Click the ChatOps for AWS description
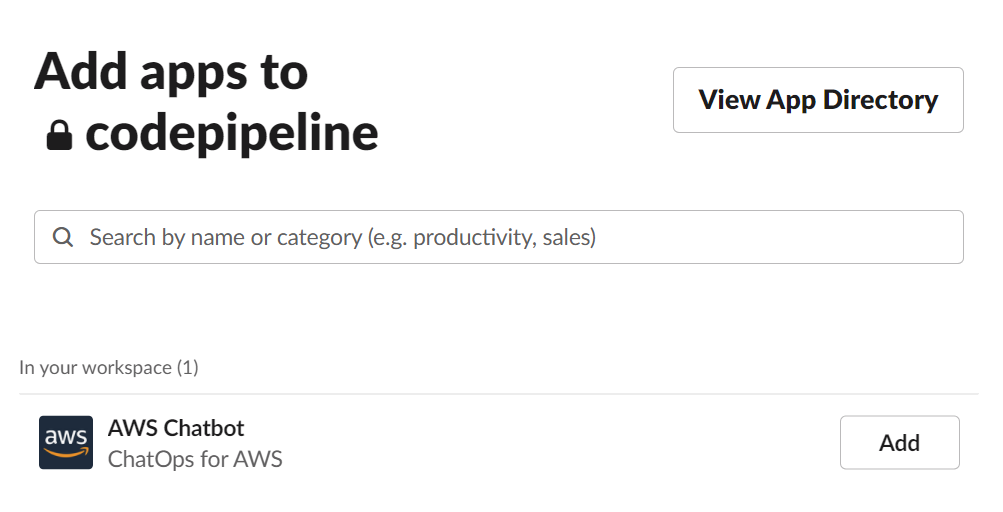Screen dimensions: 1003x512 point(195,460)
